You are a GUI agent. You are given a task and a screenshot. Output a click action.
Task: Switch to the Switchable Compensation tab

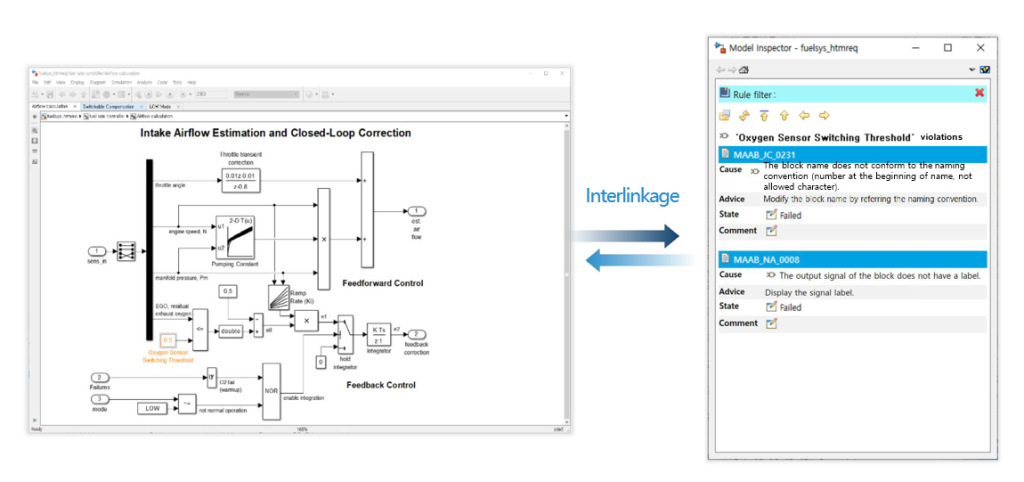pos(108,105)
